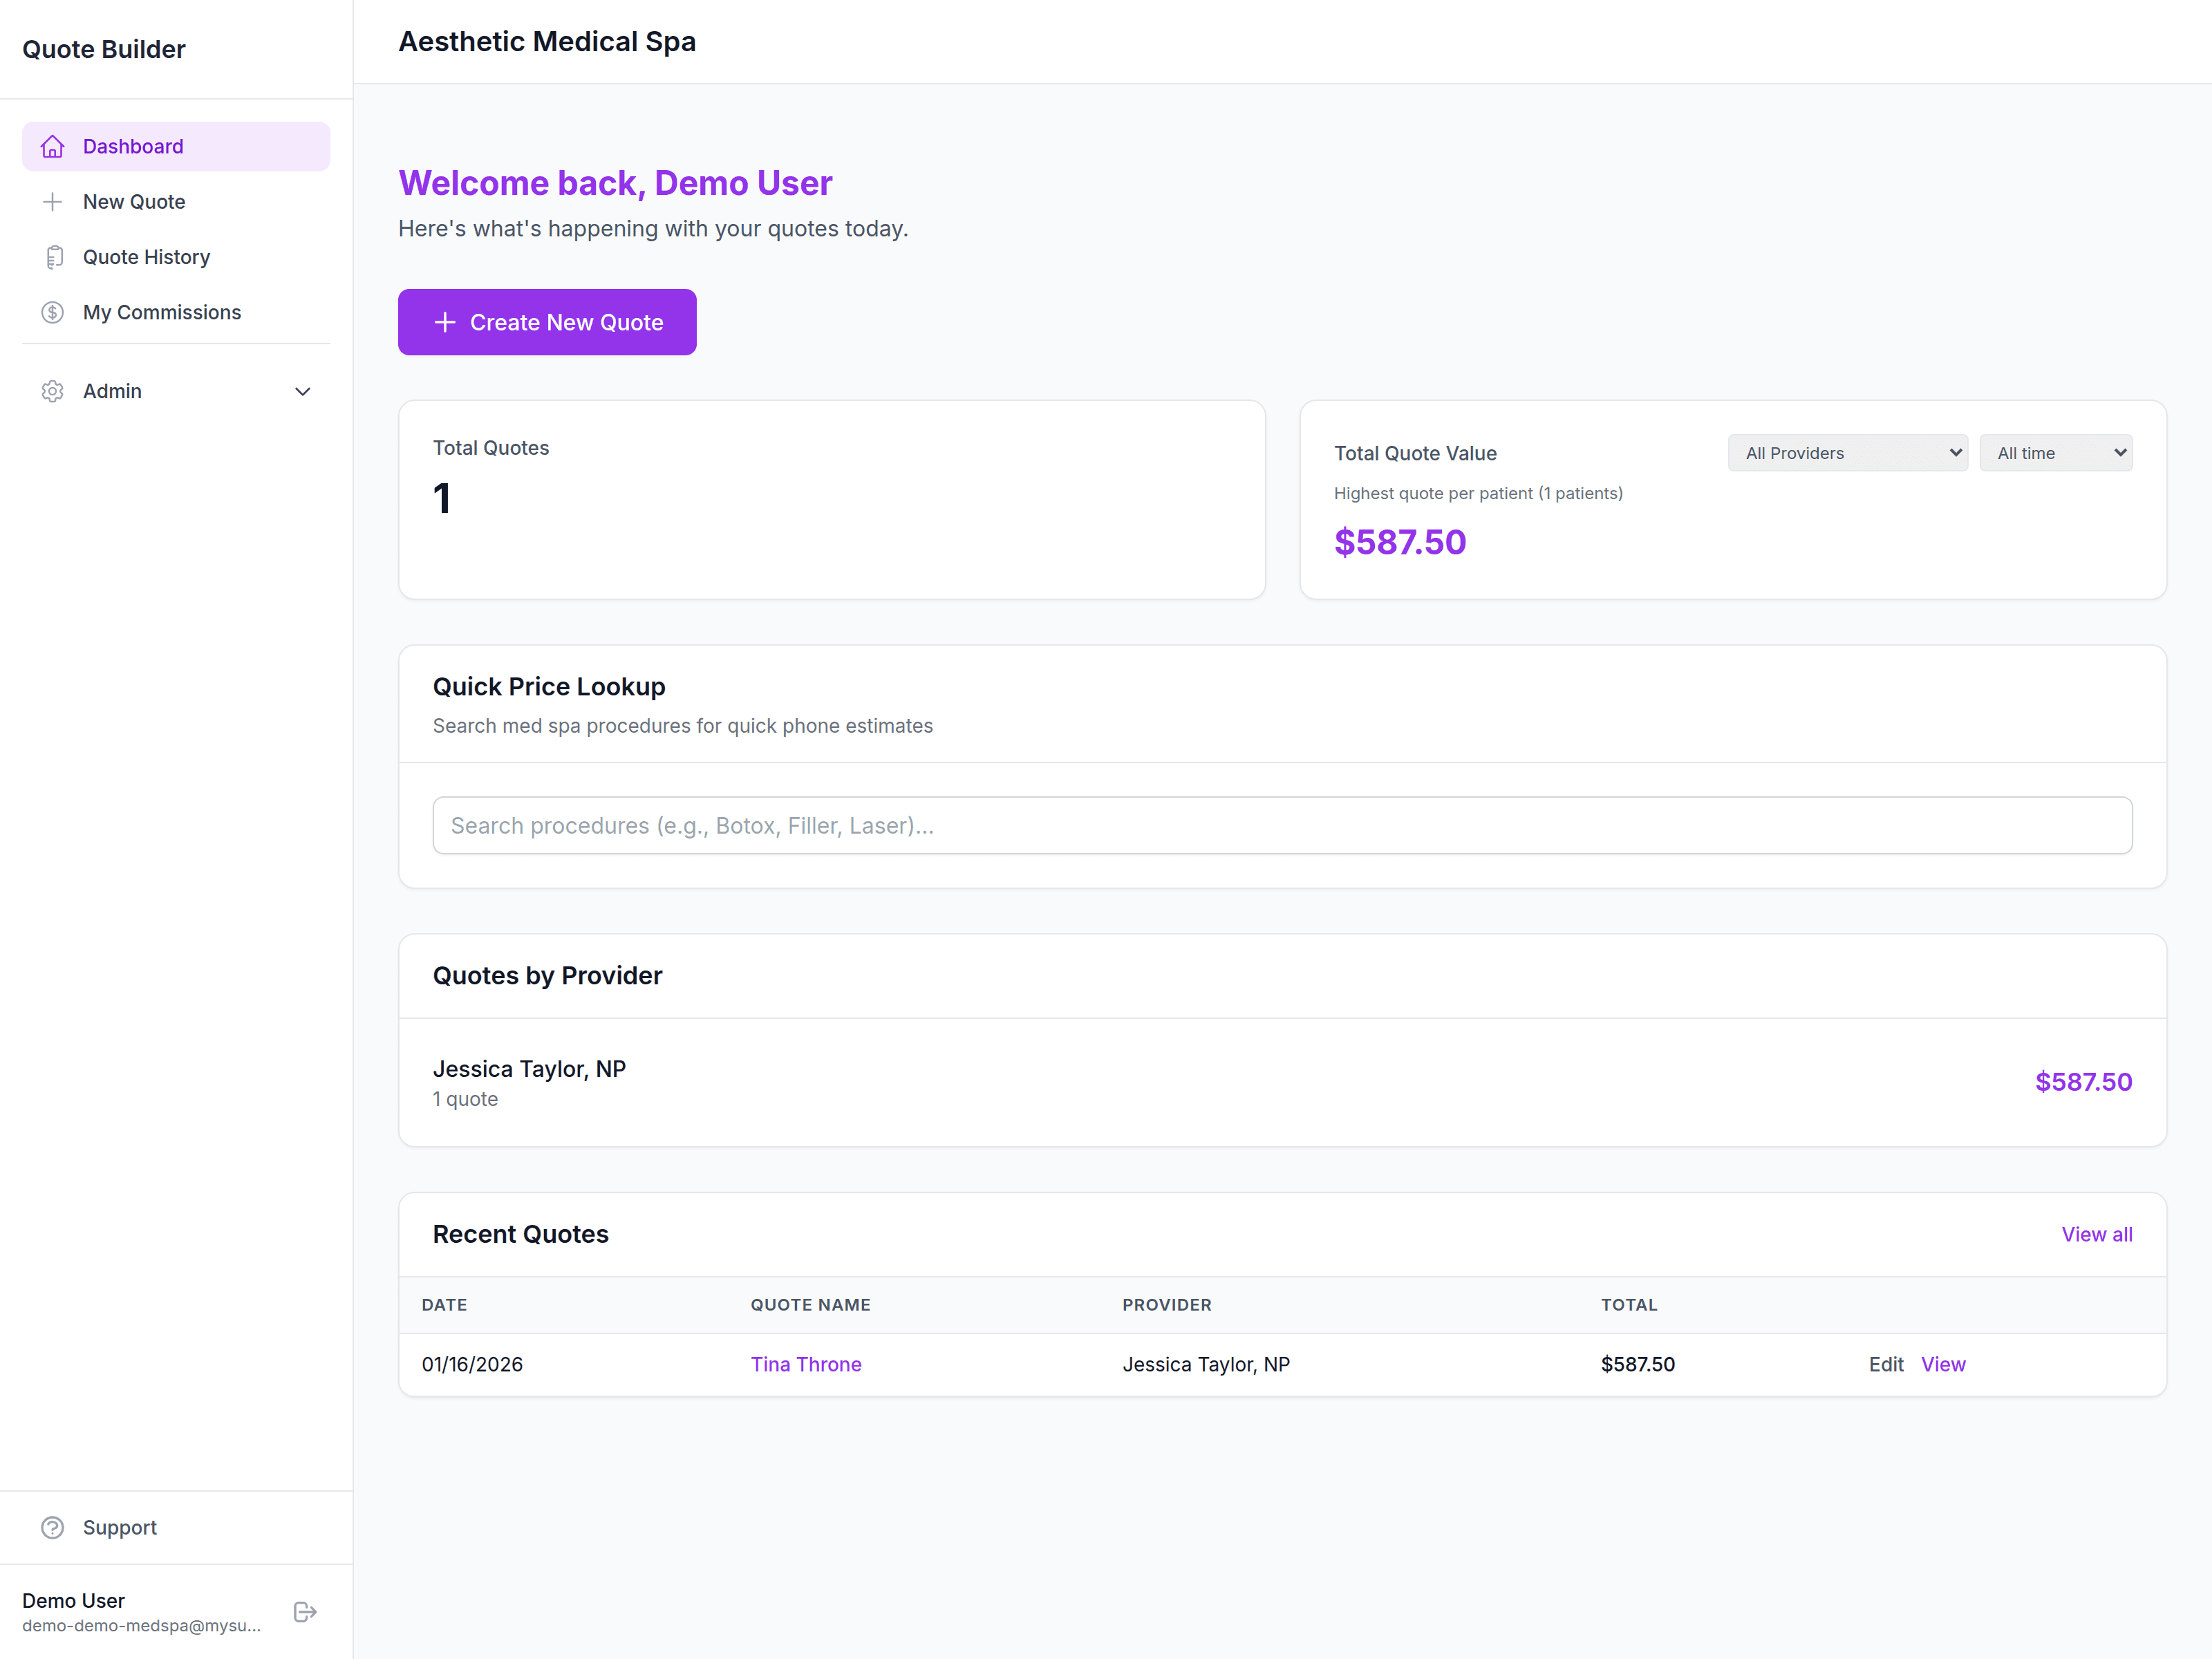Image resolution: width=2212 pixels, height=1659 pixels.
Task: Click the Jessica Taylor, NP provider row
Action: [1282, 1082]
